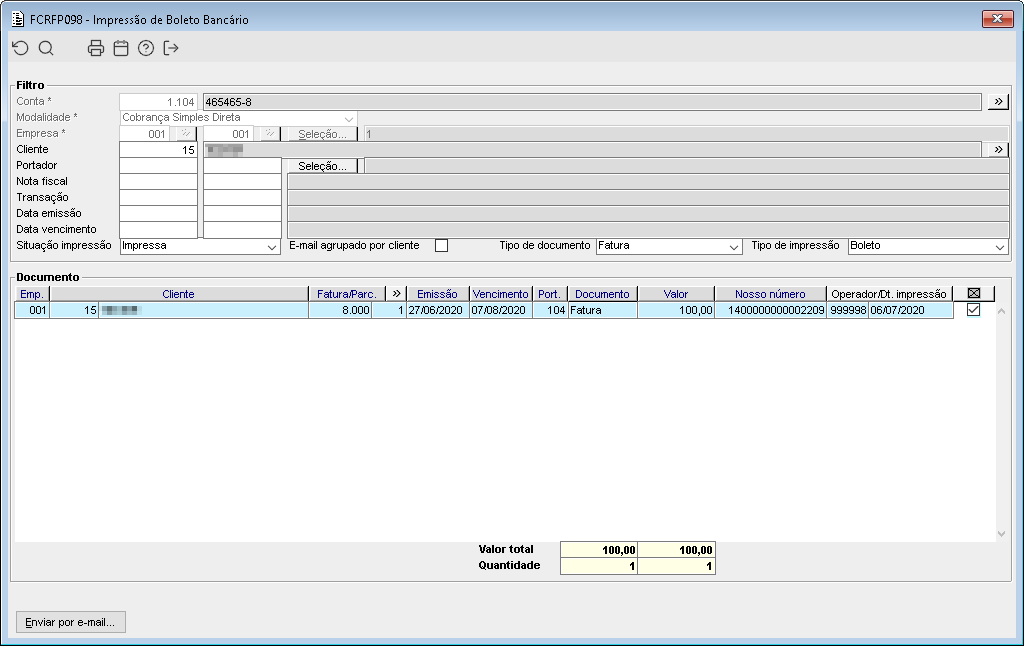1024x646 pixels.
Task: Click the operator 999998 cell
Action: [848, 310]
